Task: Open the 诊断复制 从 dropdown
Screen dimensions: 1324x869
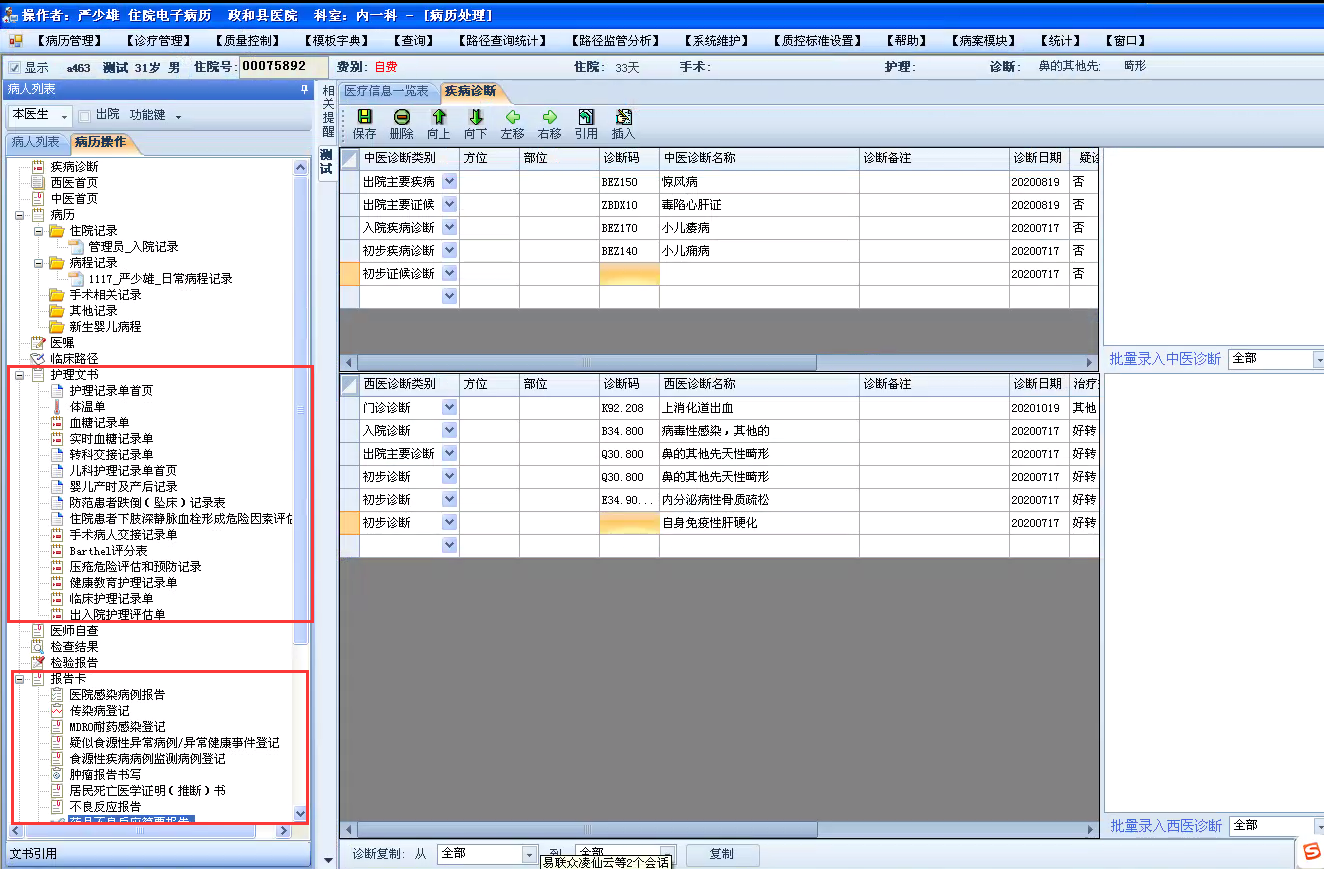Action: (x=529, y=854)
